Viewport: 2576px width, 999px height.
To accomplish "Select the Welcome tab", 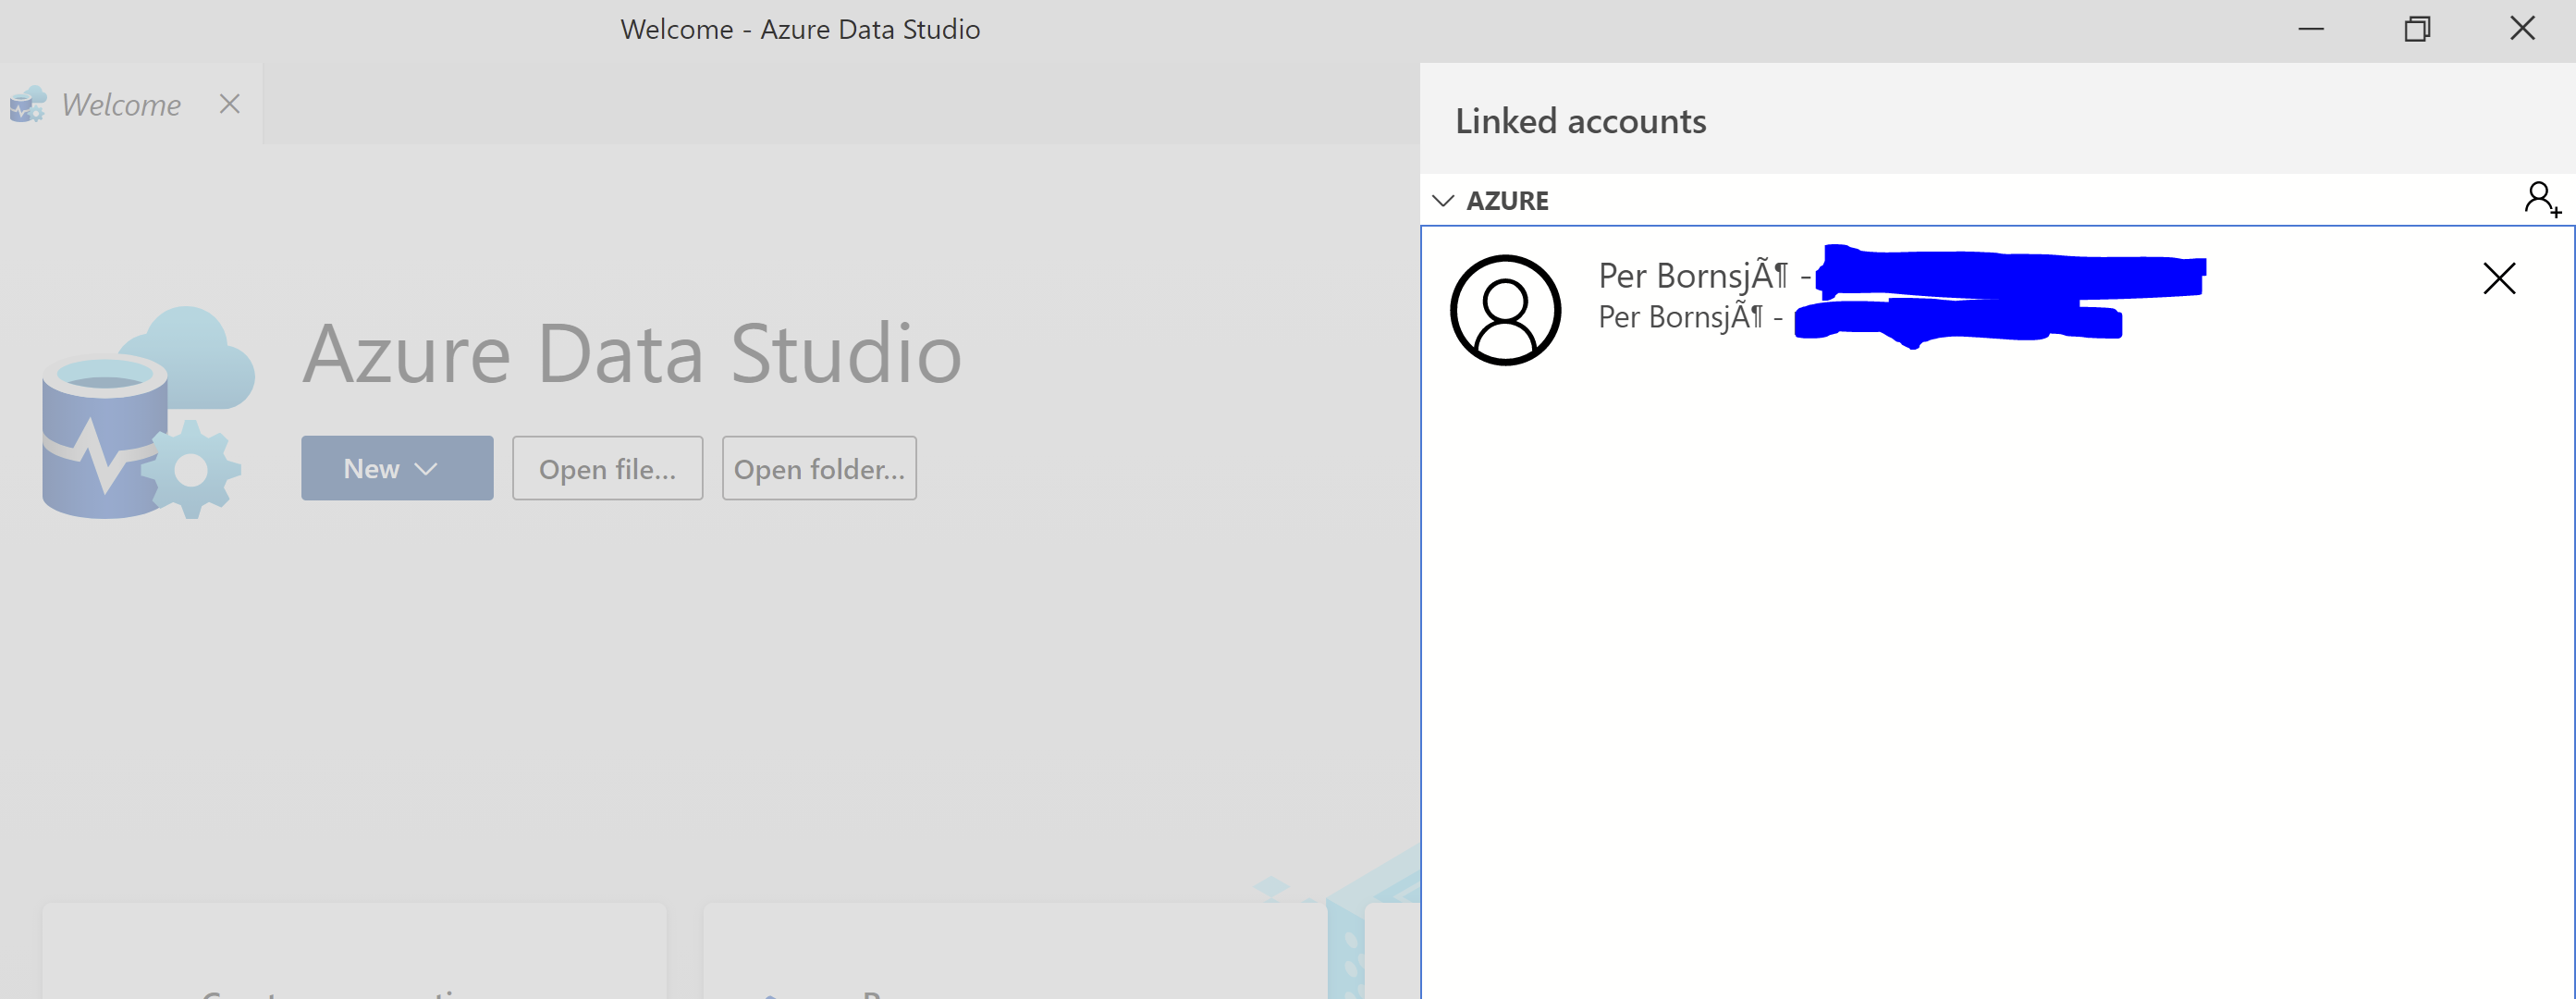I will tap(120, 103).
